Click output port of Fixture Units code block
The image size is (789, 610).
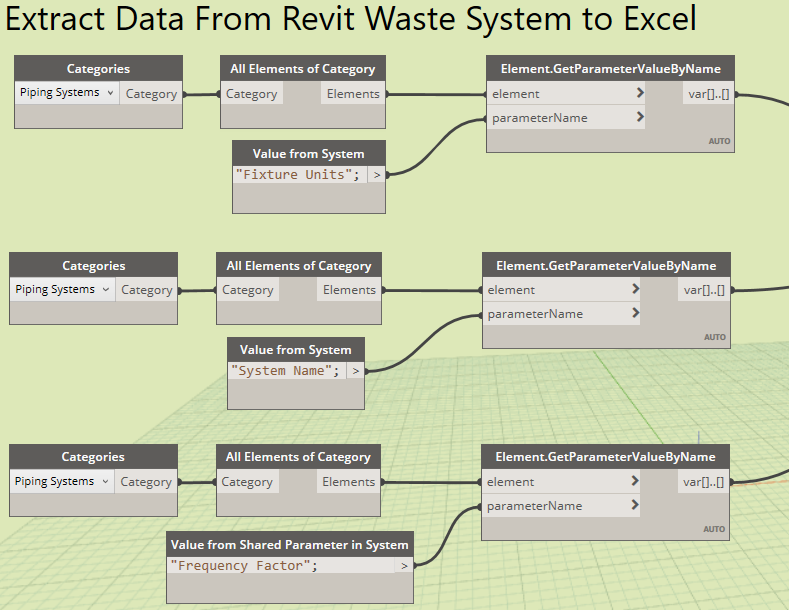(x=377, y=175)
